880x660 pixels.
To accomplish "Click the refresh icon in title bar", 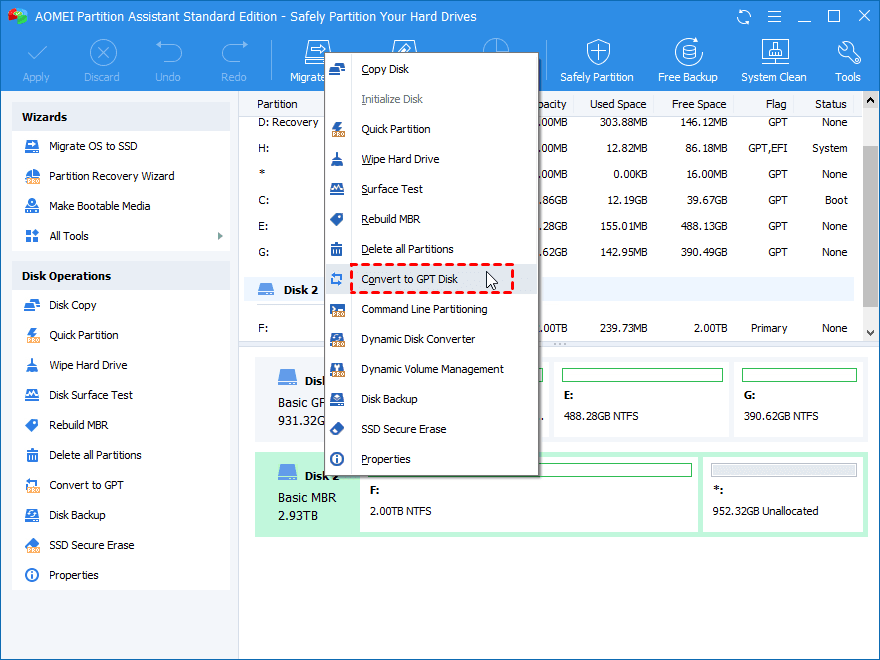I will [744, 17].
